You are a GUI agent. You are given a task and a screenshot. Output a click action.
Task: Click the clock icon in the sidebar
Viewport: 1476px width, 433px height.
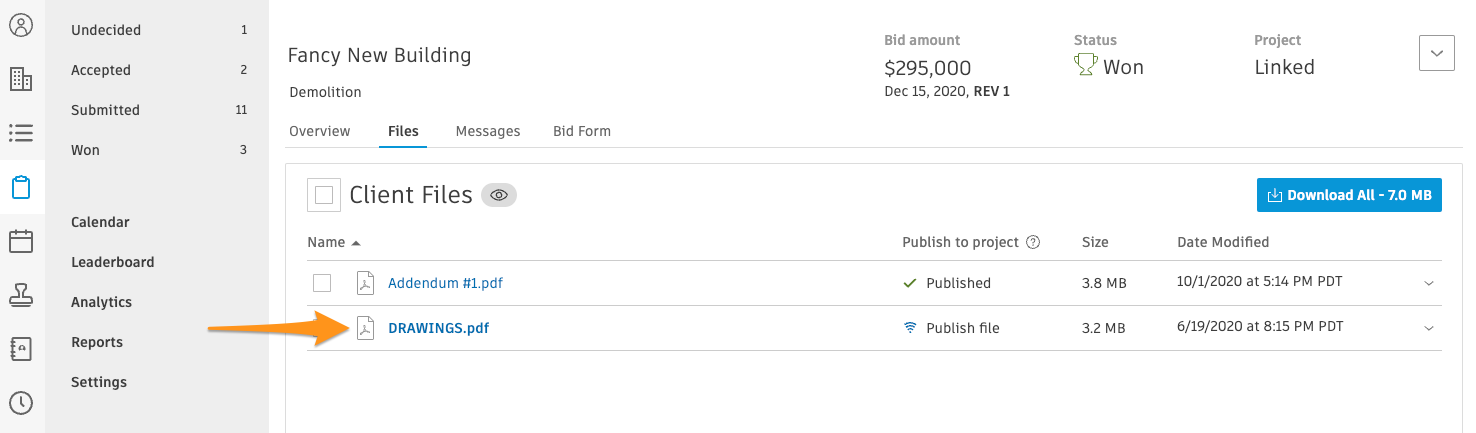click(21, 403)
